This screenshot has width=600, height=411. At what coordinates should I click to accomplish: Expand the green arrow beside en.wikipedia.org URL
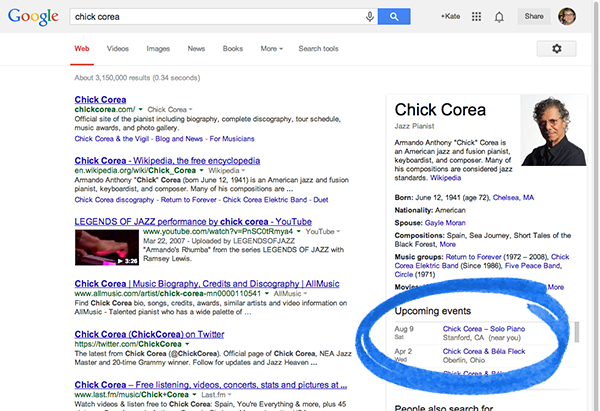click(x=201, y=170)
